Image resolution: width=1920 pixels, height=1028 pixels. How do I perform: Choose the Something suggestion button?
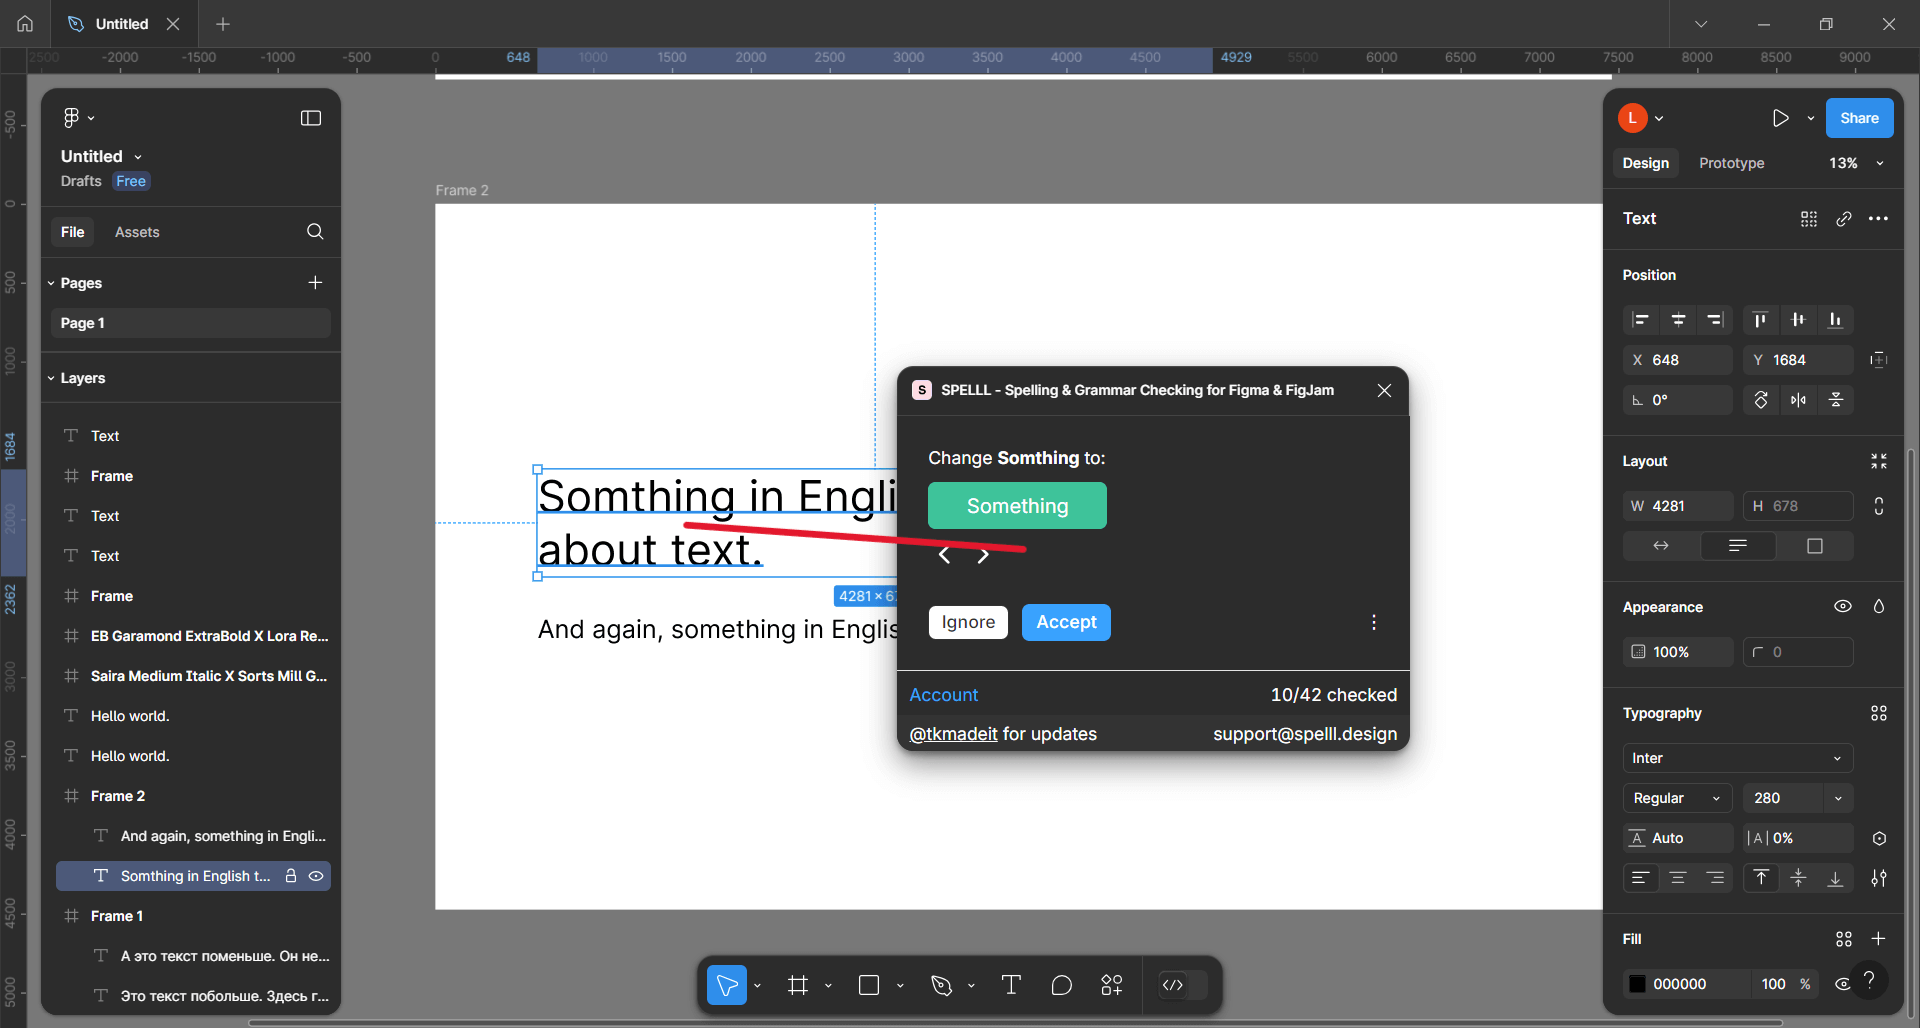coord(1017,506)
